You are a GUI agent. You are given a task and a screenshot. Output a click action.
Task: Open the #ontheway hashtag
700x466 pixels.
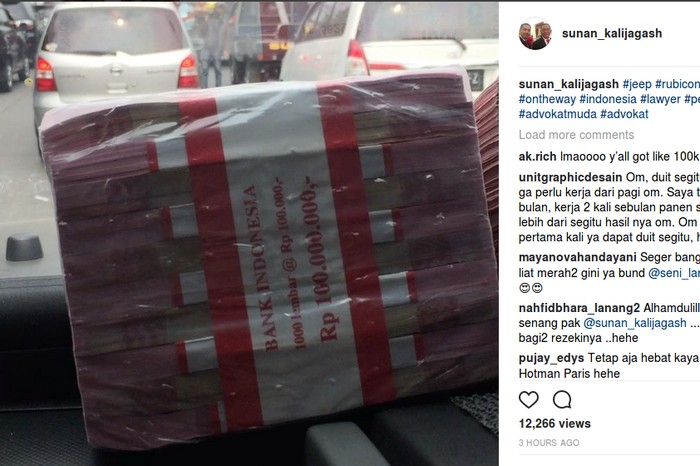tap(547, 99)
